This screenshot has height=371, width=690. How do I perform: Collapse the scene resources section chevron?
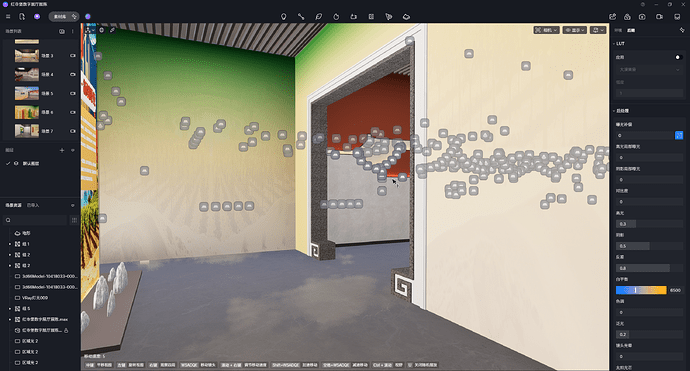(x=73, y=205)
